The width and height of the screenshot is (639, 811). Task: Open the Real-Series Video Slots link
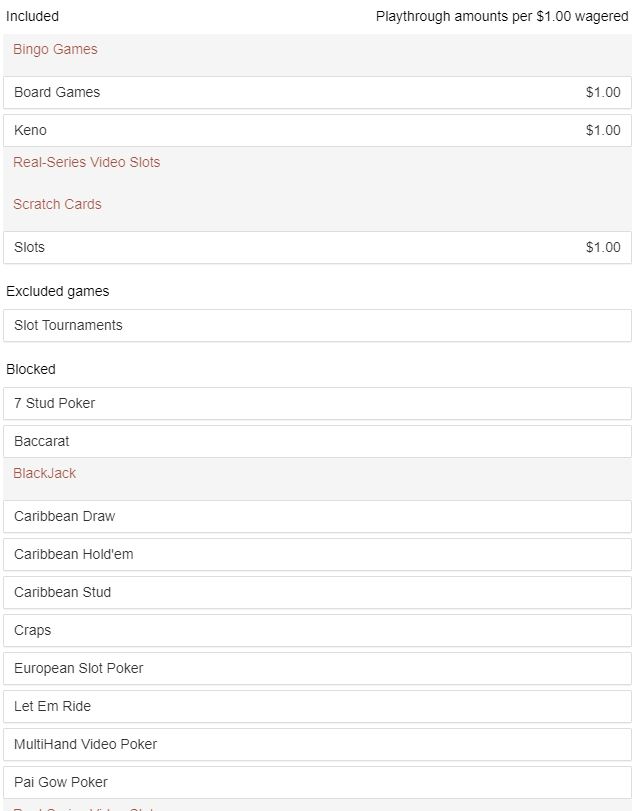coord(86,162)
